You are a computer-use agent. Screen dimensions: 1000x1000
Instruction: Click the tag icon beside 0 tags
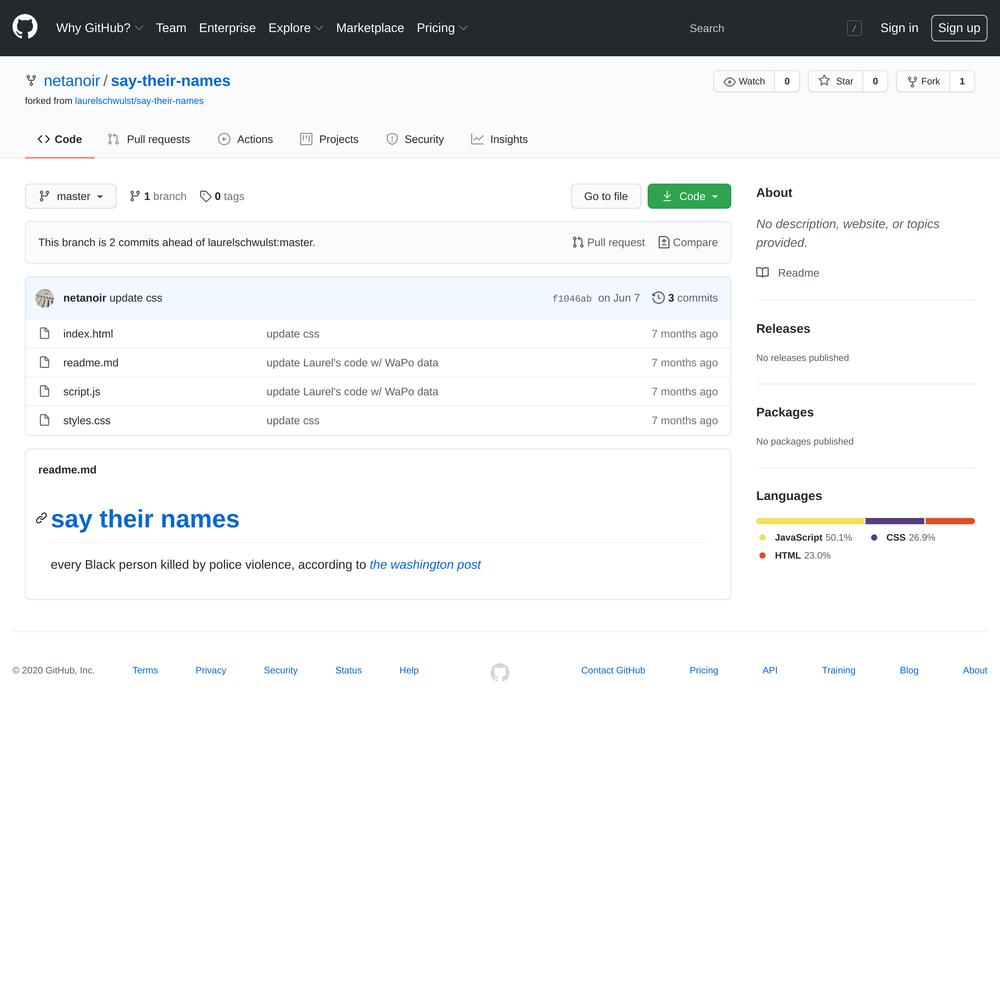[205, 196]
